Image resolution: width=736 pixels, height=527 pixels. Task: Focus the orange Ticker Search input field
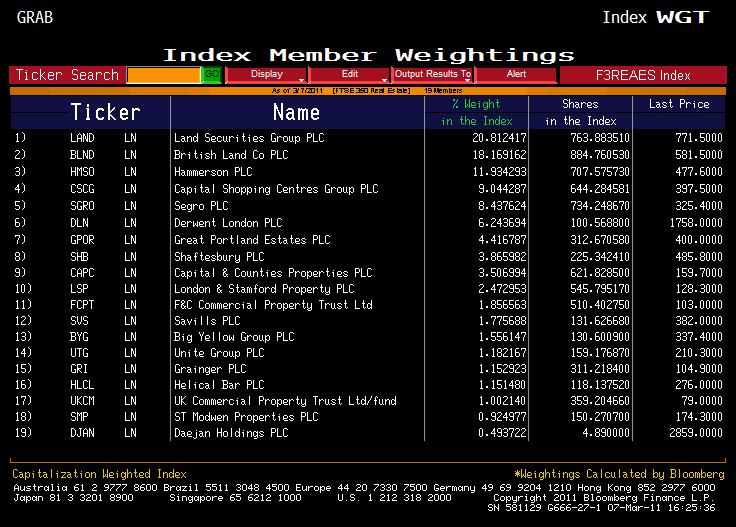tap(164, 75)
